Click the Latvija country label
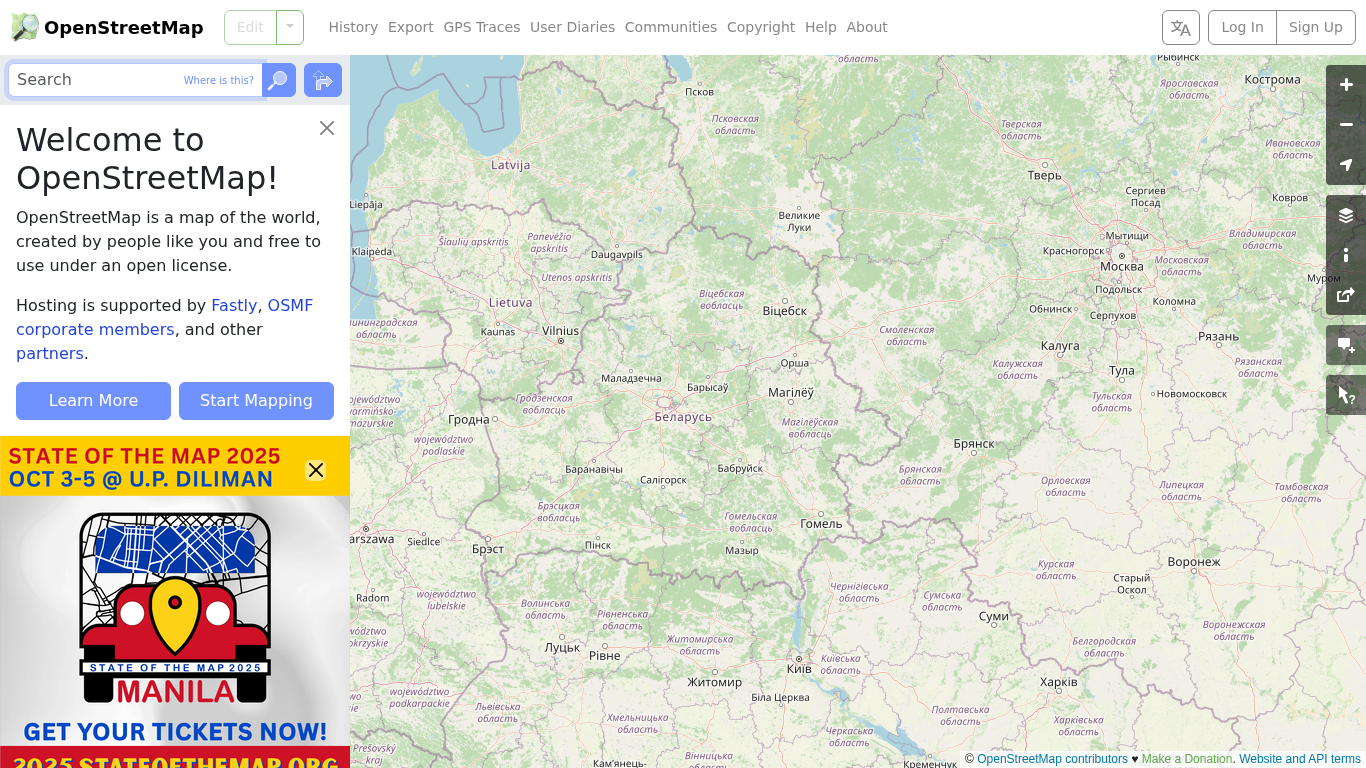The width and height of the screenshot is (1366, 768). click(x=510, y=165)
